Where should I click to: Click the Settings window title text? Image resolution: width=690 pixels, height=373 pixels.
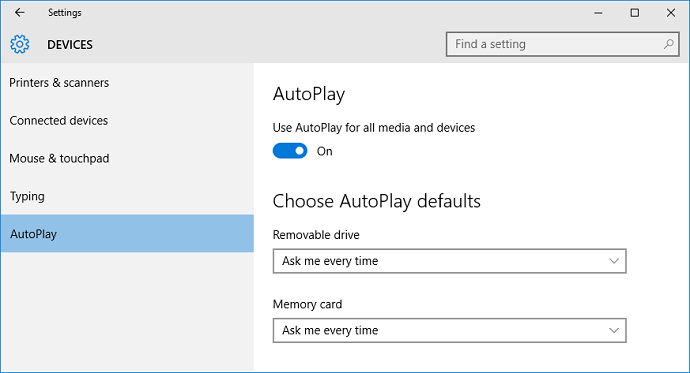point(65,13)
